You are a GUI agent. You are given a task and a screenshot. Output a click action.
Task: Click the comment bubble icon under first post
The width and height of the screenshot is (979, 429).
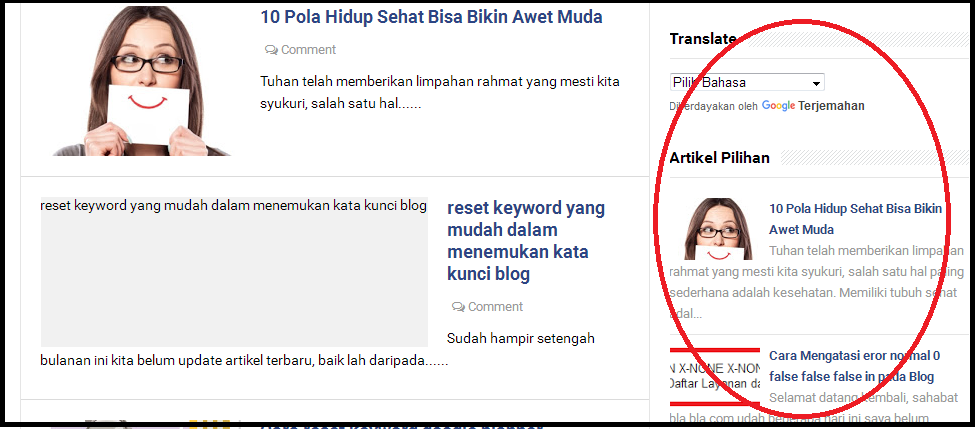tap(271, 49)
